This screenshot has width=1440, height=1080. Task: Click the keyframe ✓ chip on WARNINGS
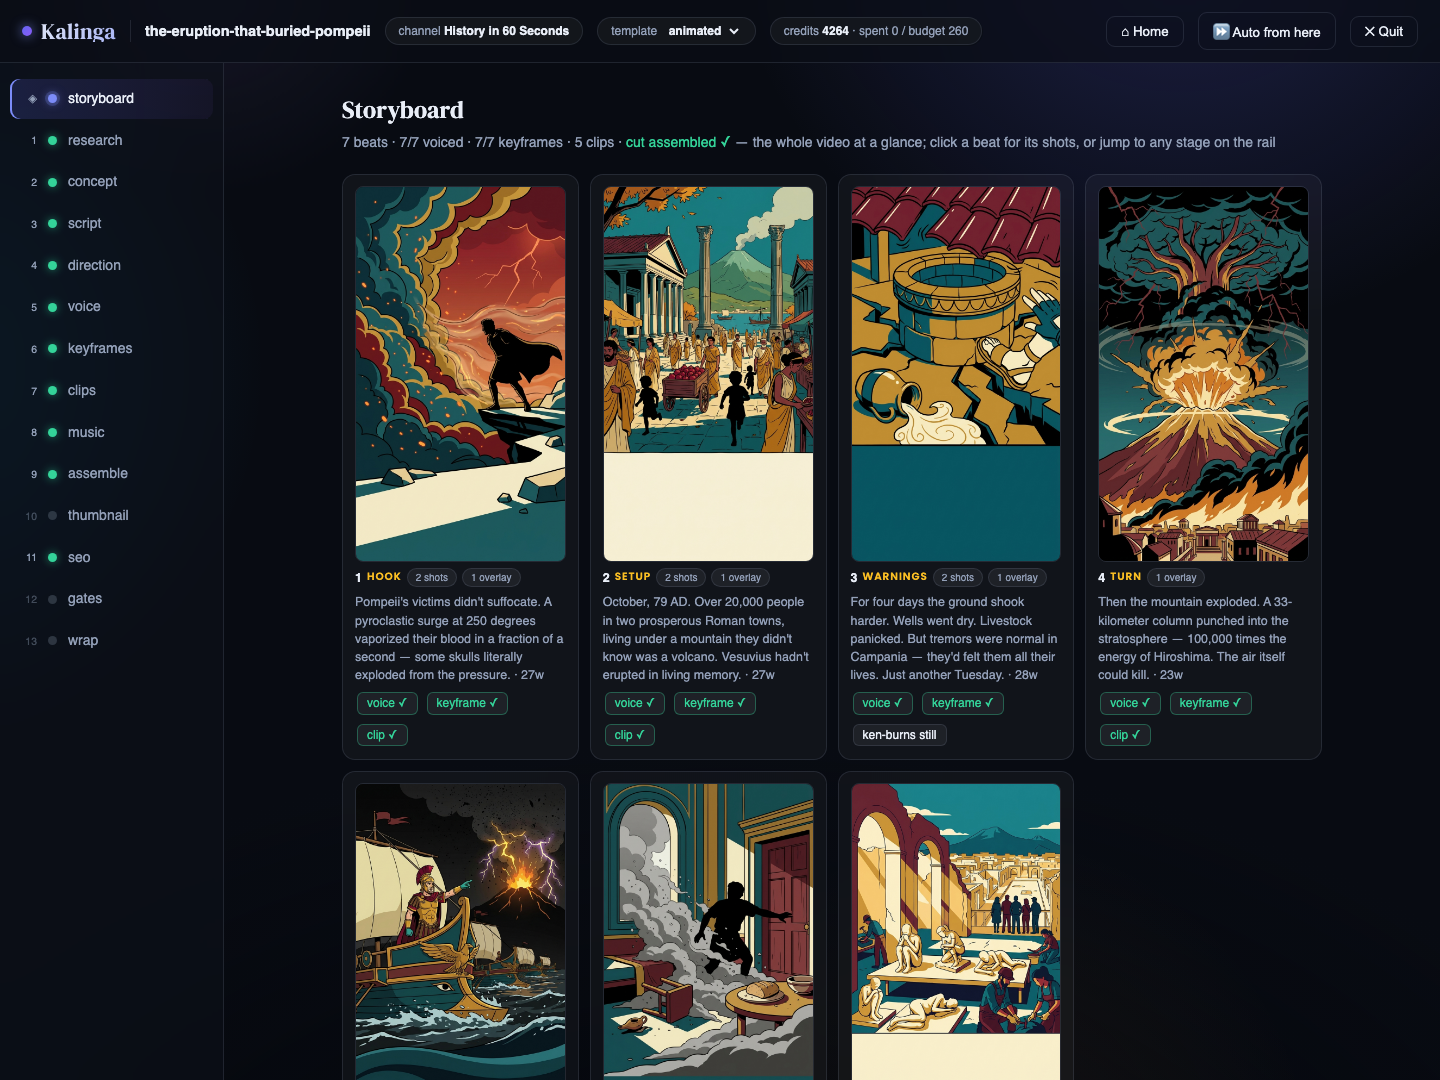(x=963, y=703)
